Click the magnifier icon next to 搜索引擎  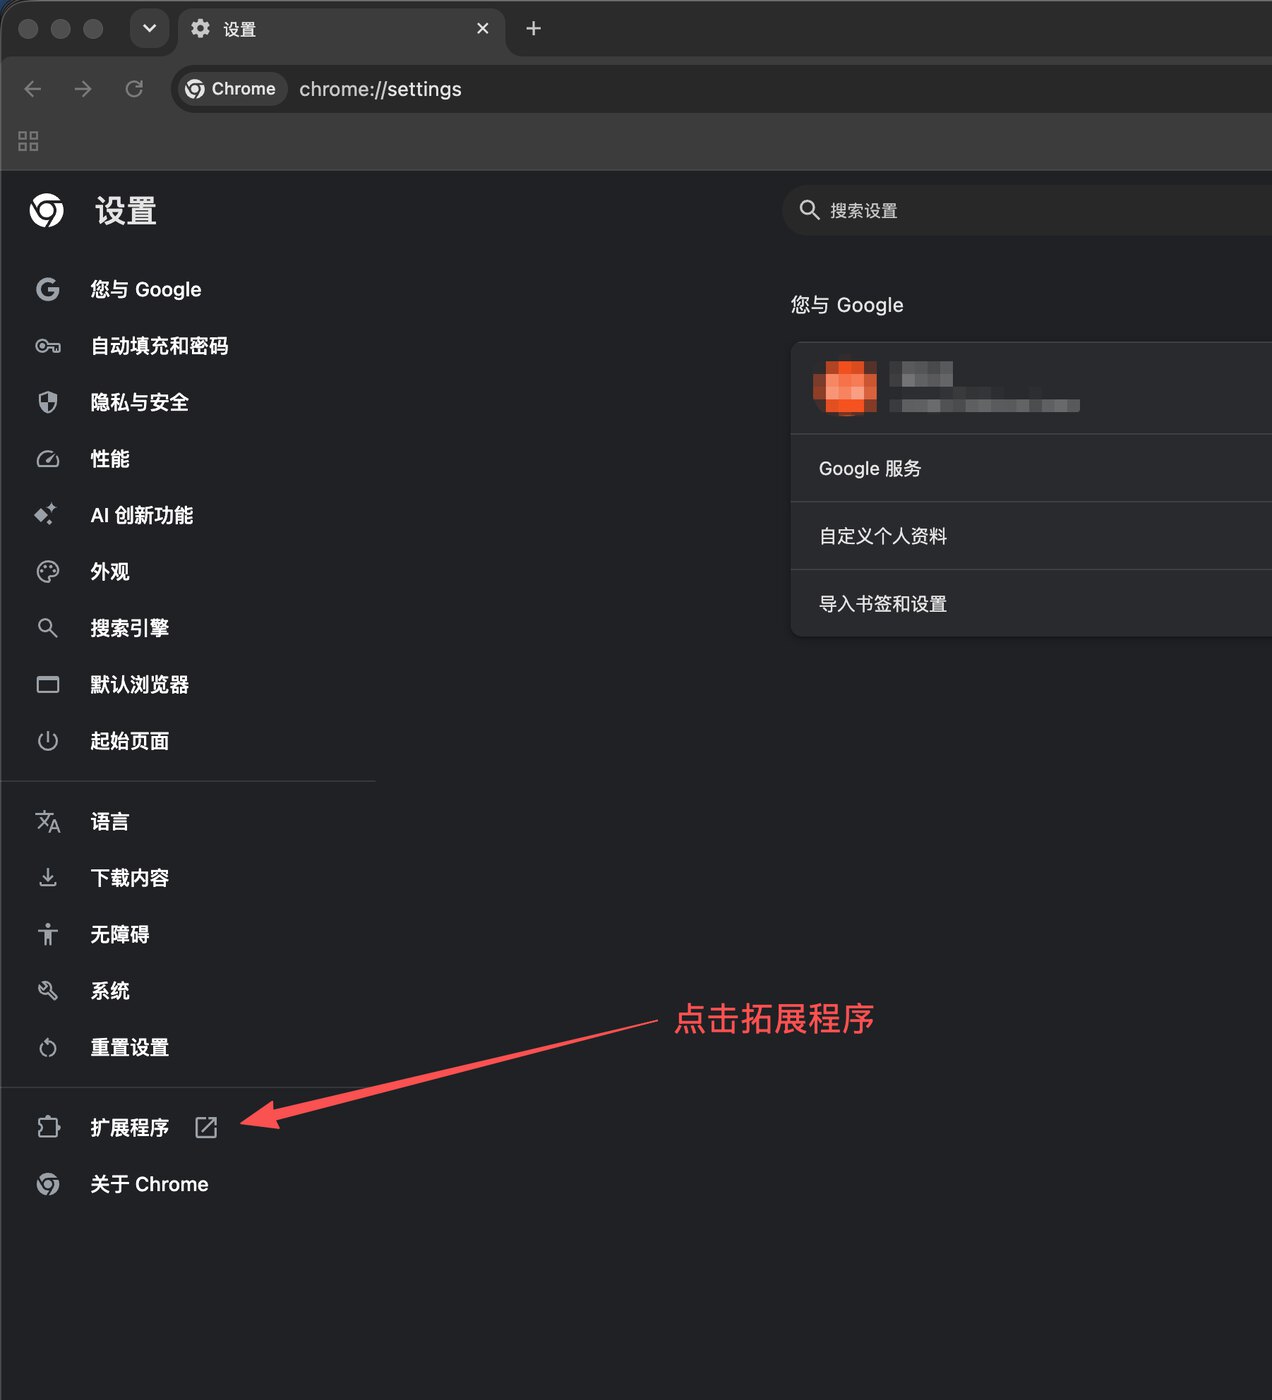47,628
